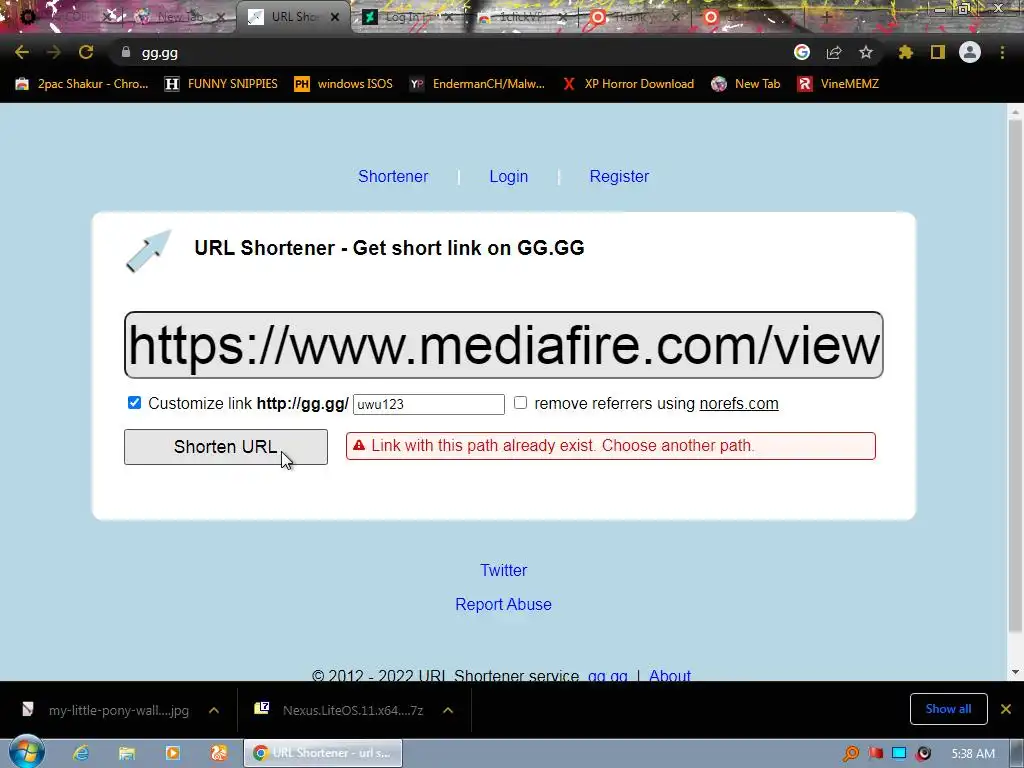Open the Google icon in the address bar

click(x=802, y=52)
